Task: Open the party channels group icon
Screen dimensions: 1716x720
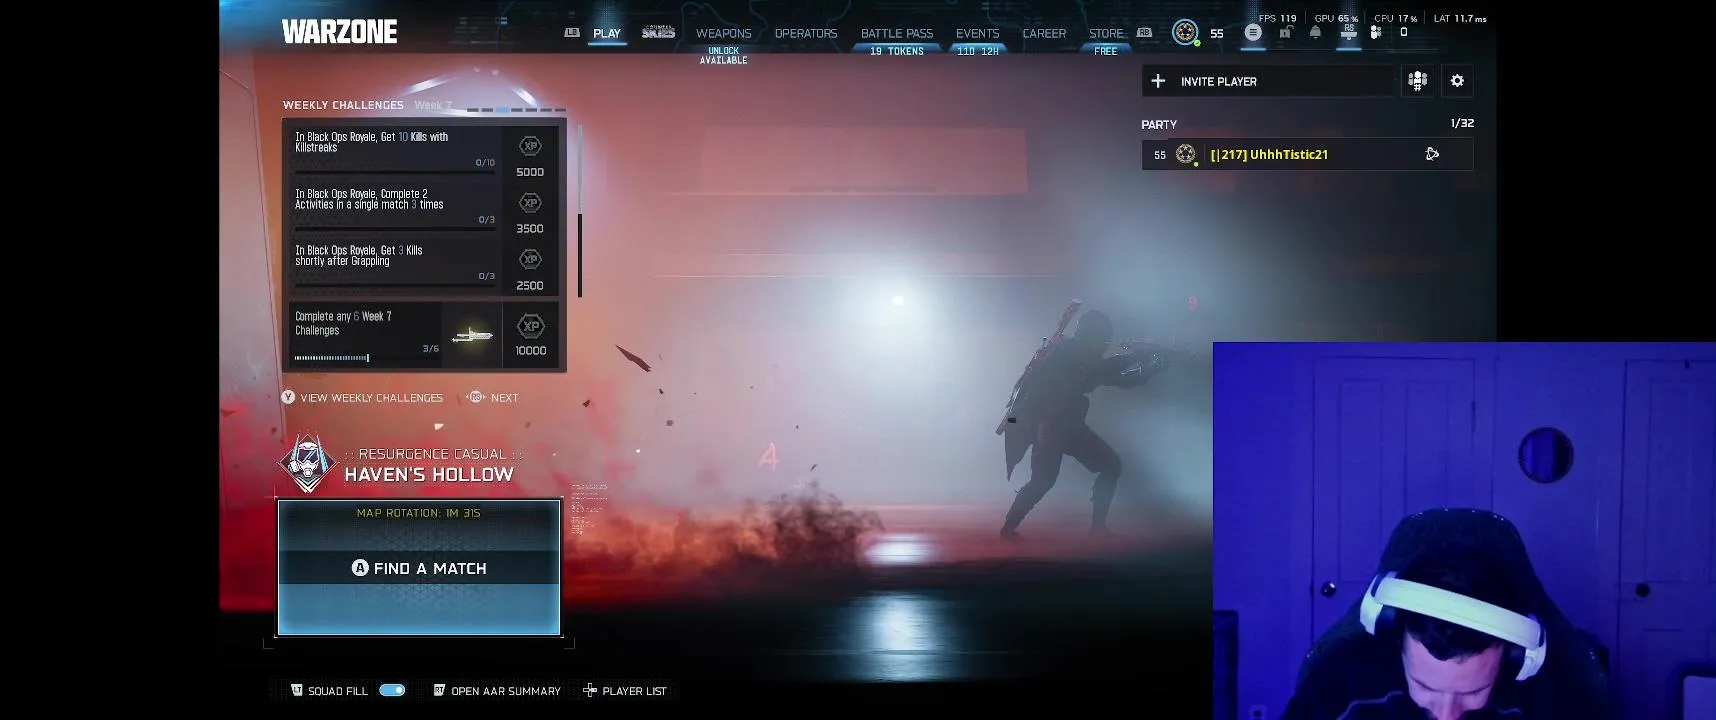Action: pyautogui.click(x=1417, y=81)
